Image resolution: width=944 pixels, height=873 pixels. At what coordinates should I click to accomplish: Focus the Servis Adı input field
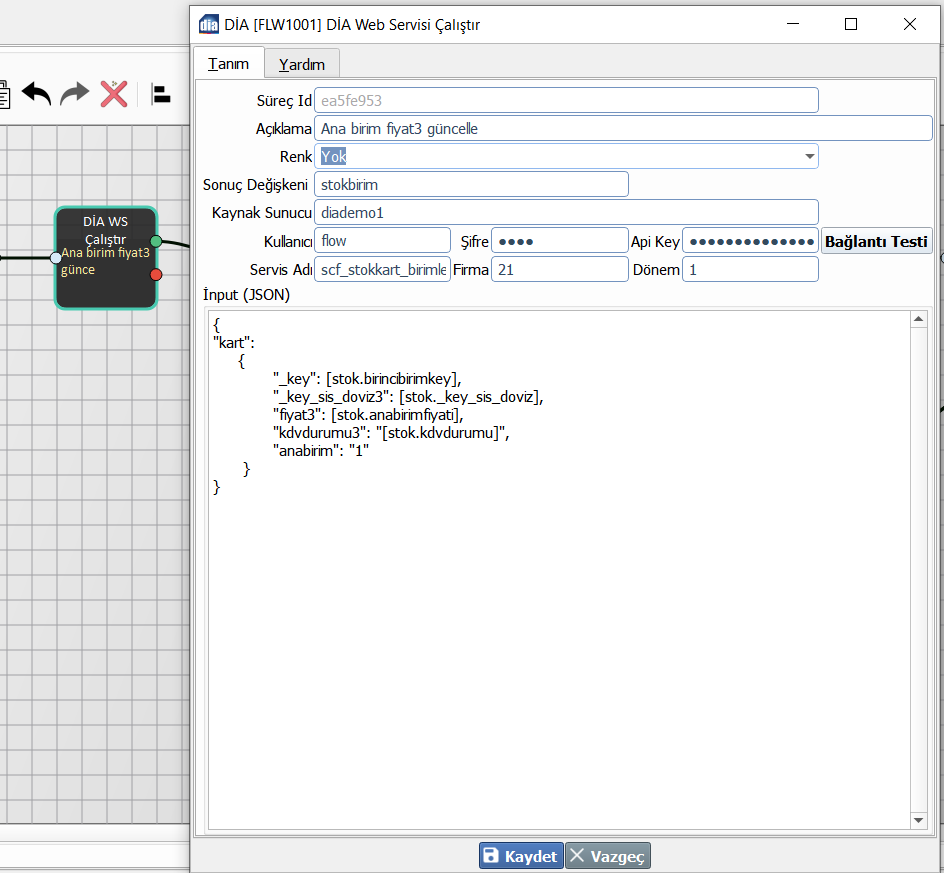(382, 270)
